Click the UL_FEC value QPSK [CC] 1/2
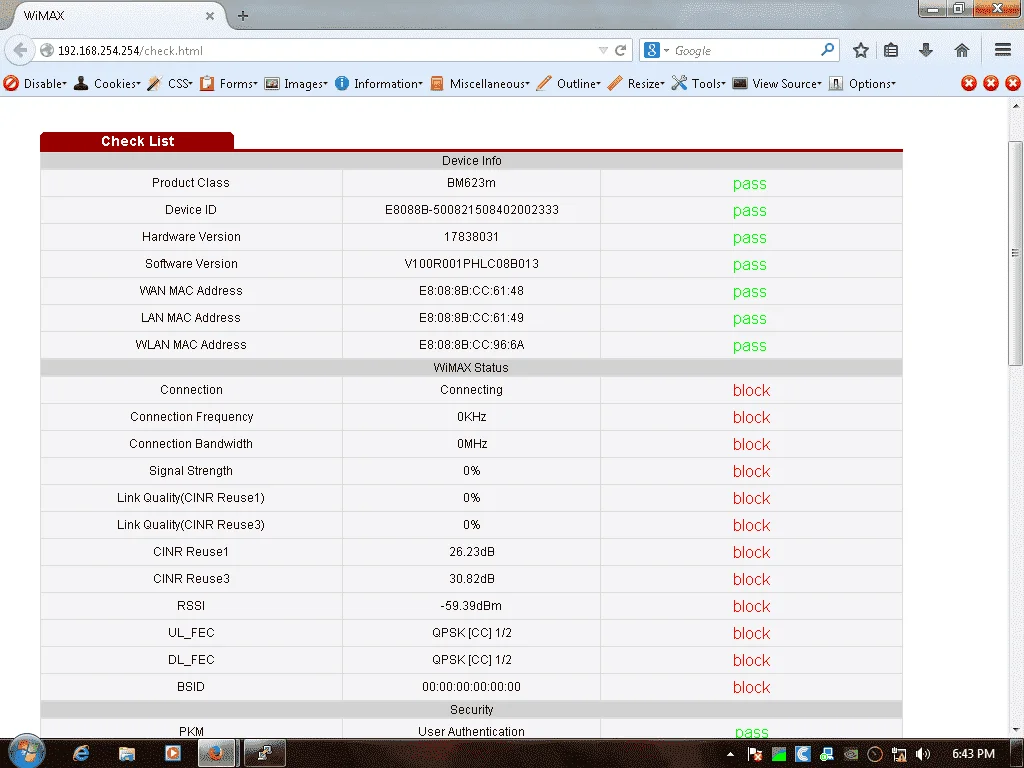Screen dimensions: 1024x768 pyautogui.click(x=472, y=633)
